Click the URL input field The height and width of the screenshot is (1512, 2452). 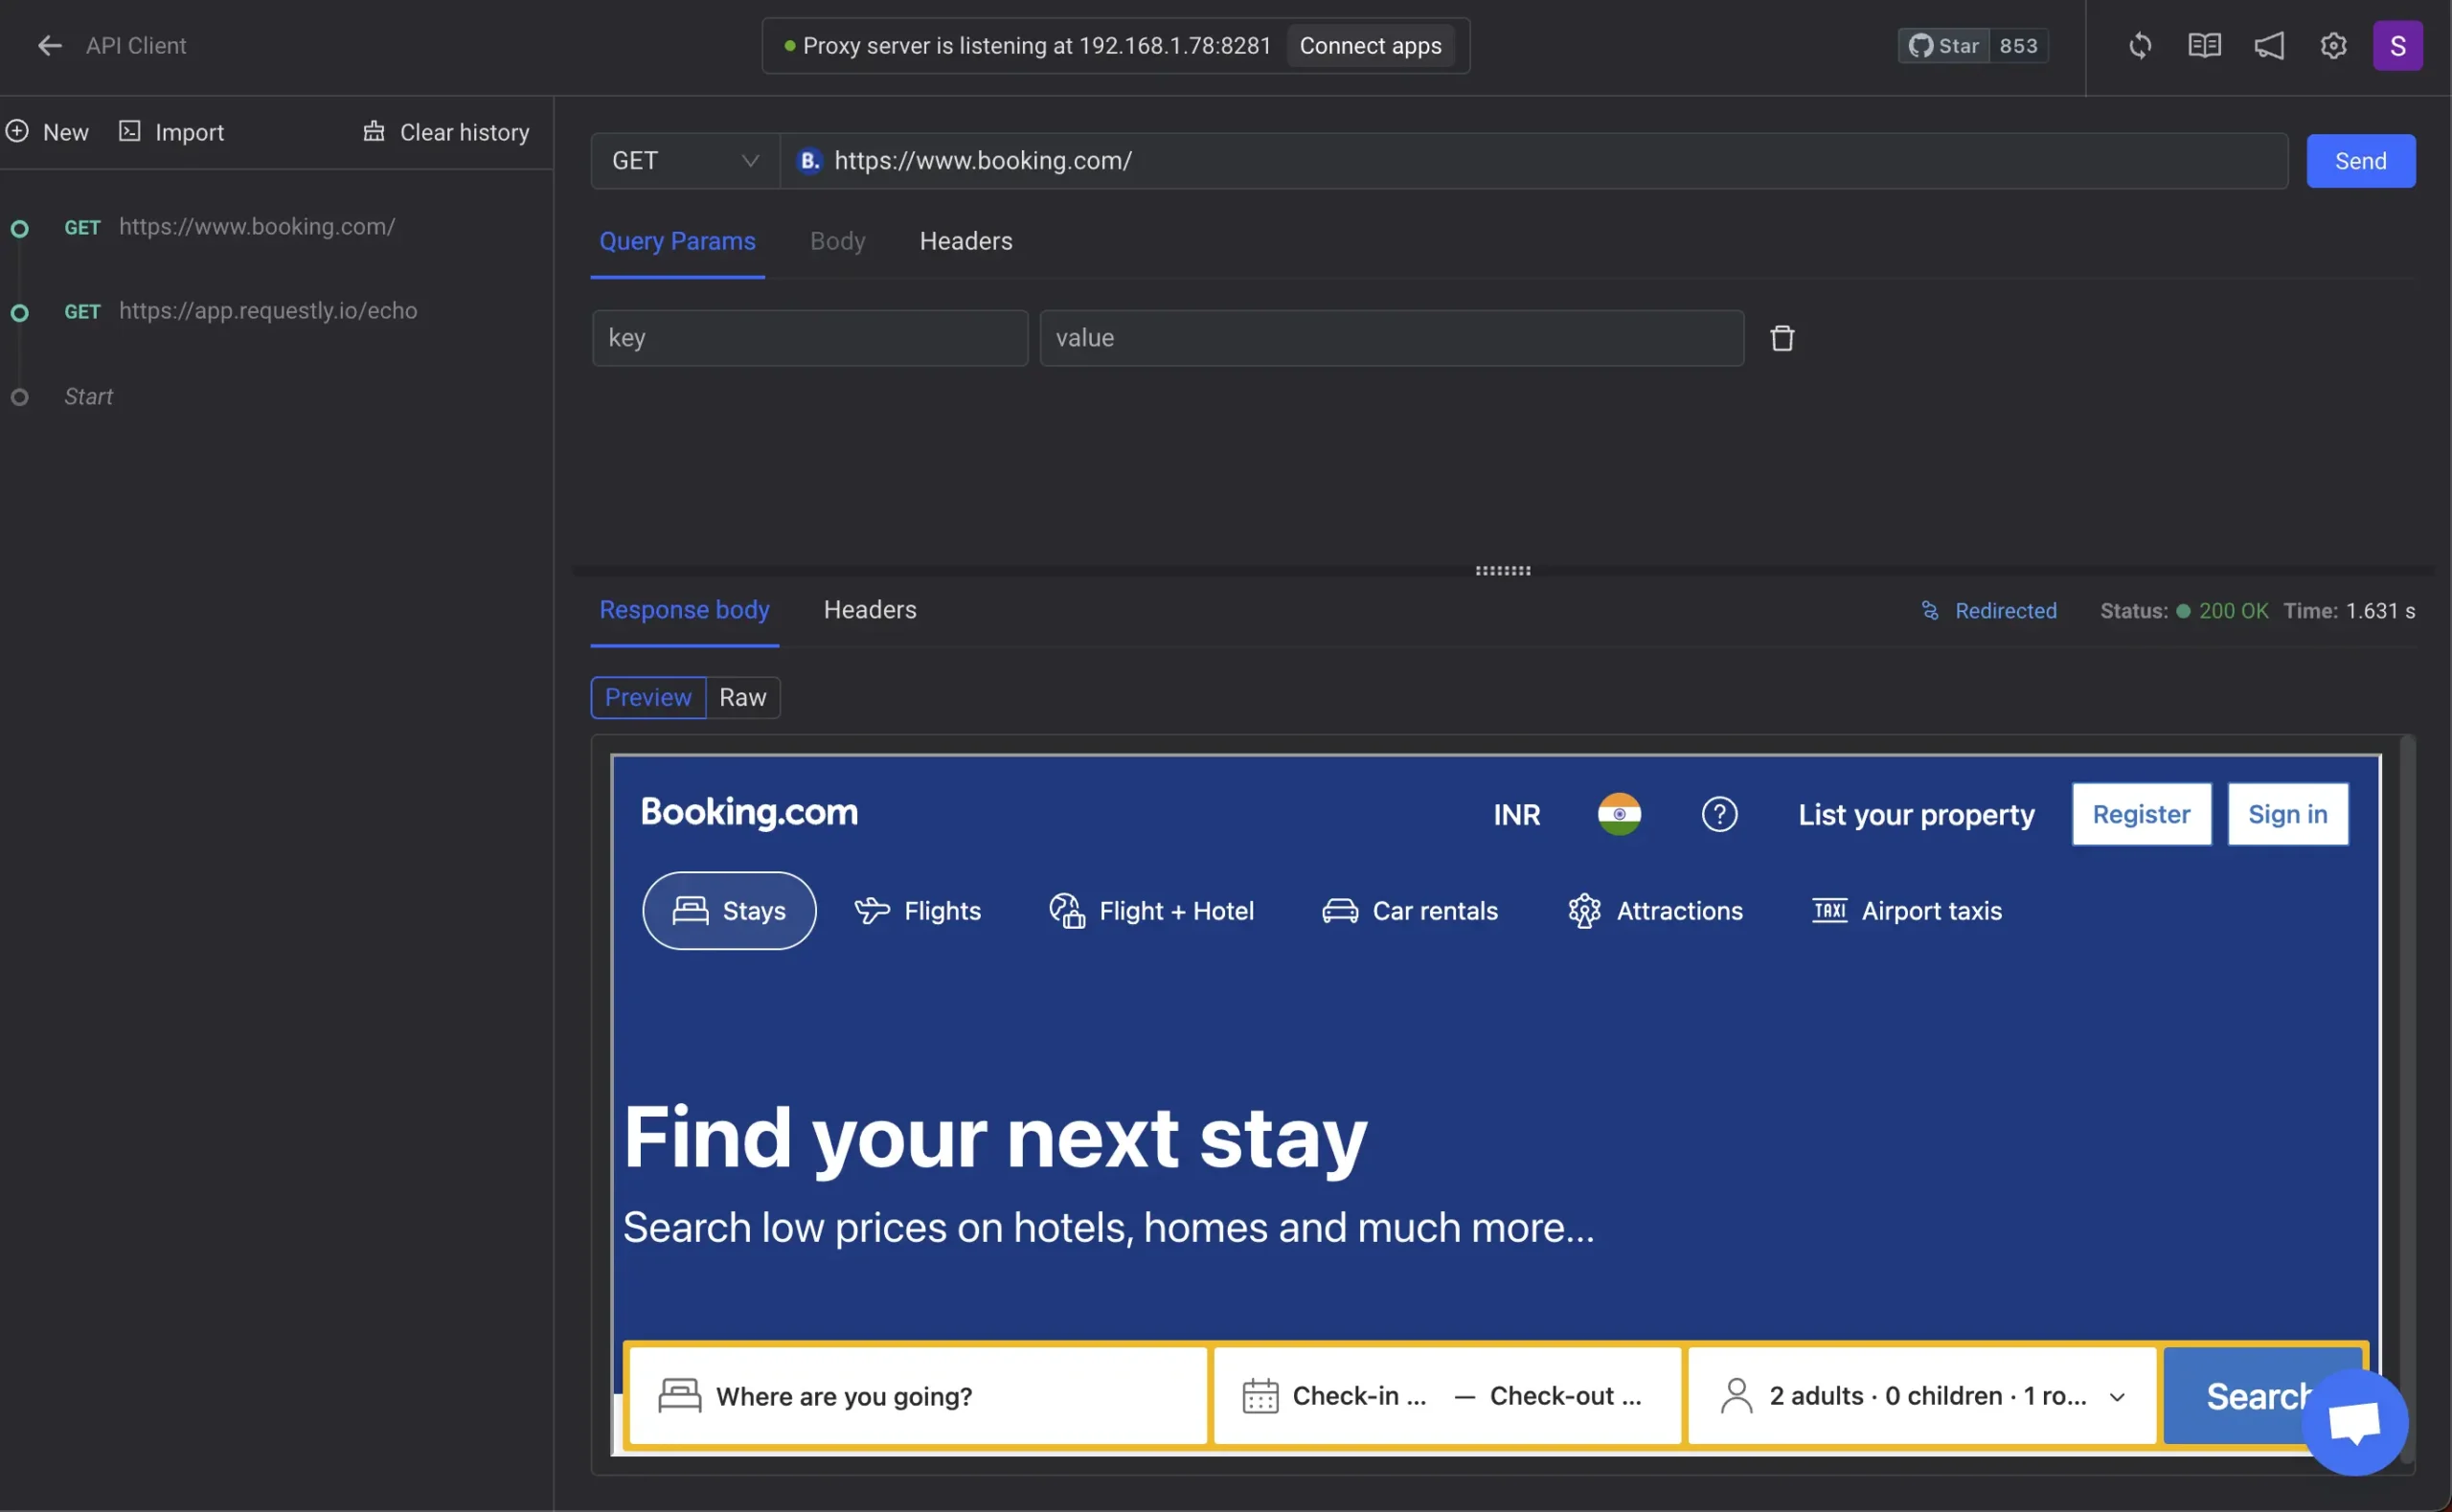coord(1533,161)
